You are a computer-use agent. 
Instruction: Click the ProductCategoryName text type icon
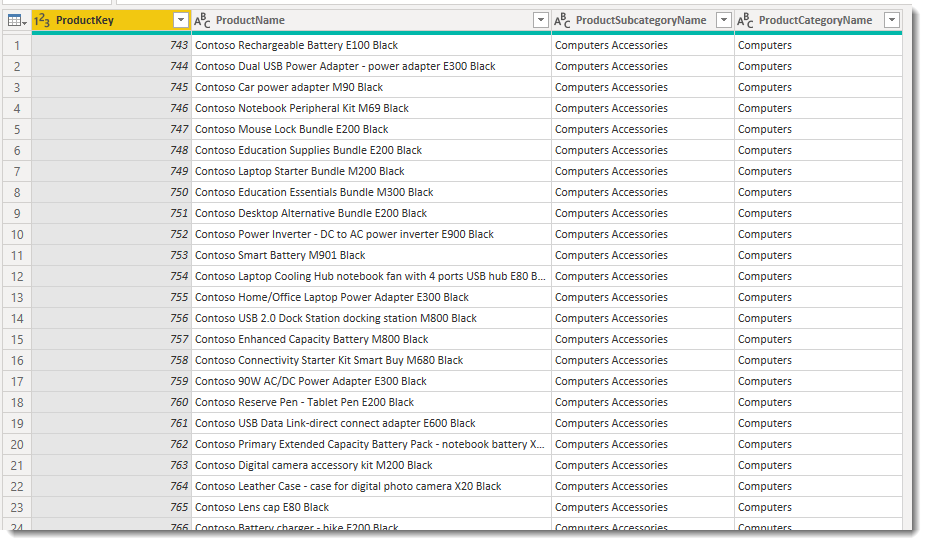pos(745,21)
